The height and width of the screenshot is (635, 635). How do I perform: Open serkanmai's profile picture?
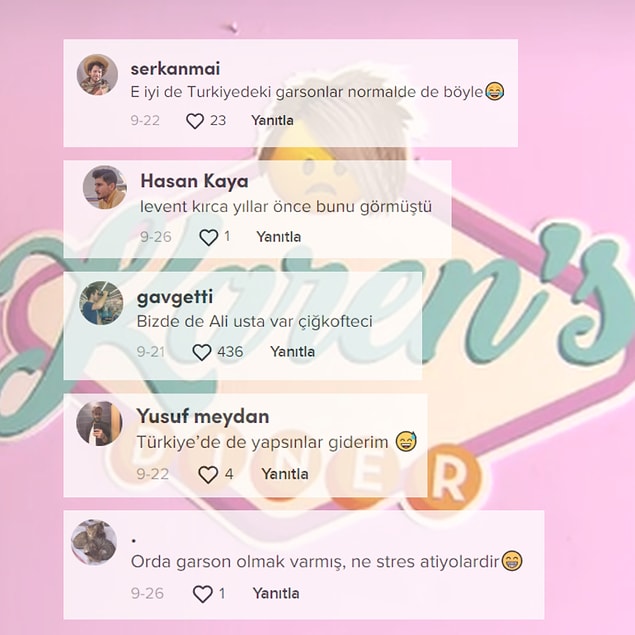click(x=97, y=75)
